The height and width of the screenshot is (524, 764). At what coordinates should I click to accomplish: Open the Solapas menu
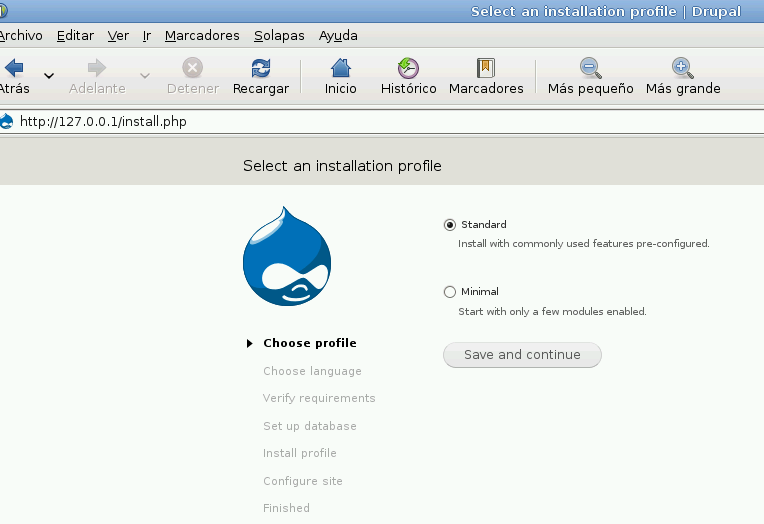(279, 36)
